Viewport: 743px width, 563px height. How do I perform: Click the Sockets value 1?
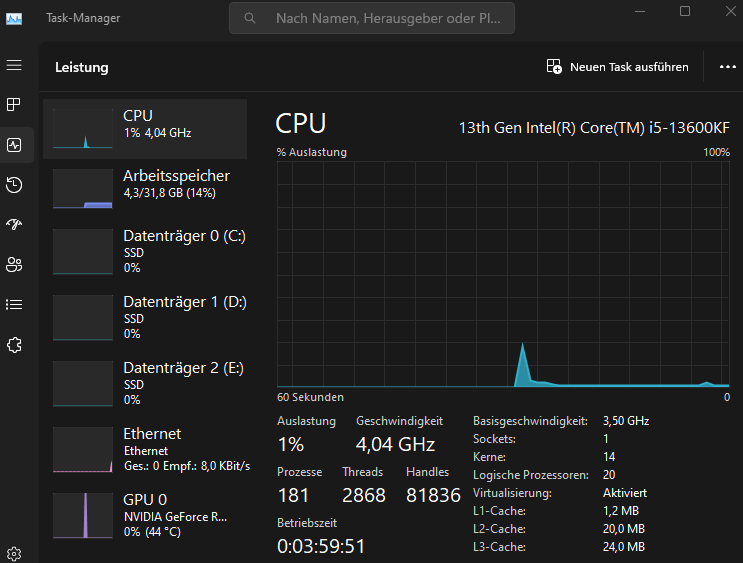click(x=606, y=439)
